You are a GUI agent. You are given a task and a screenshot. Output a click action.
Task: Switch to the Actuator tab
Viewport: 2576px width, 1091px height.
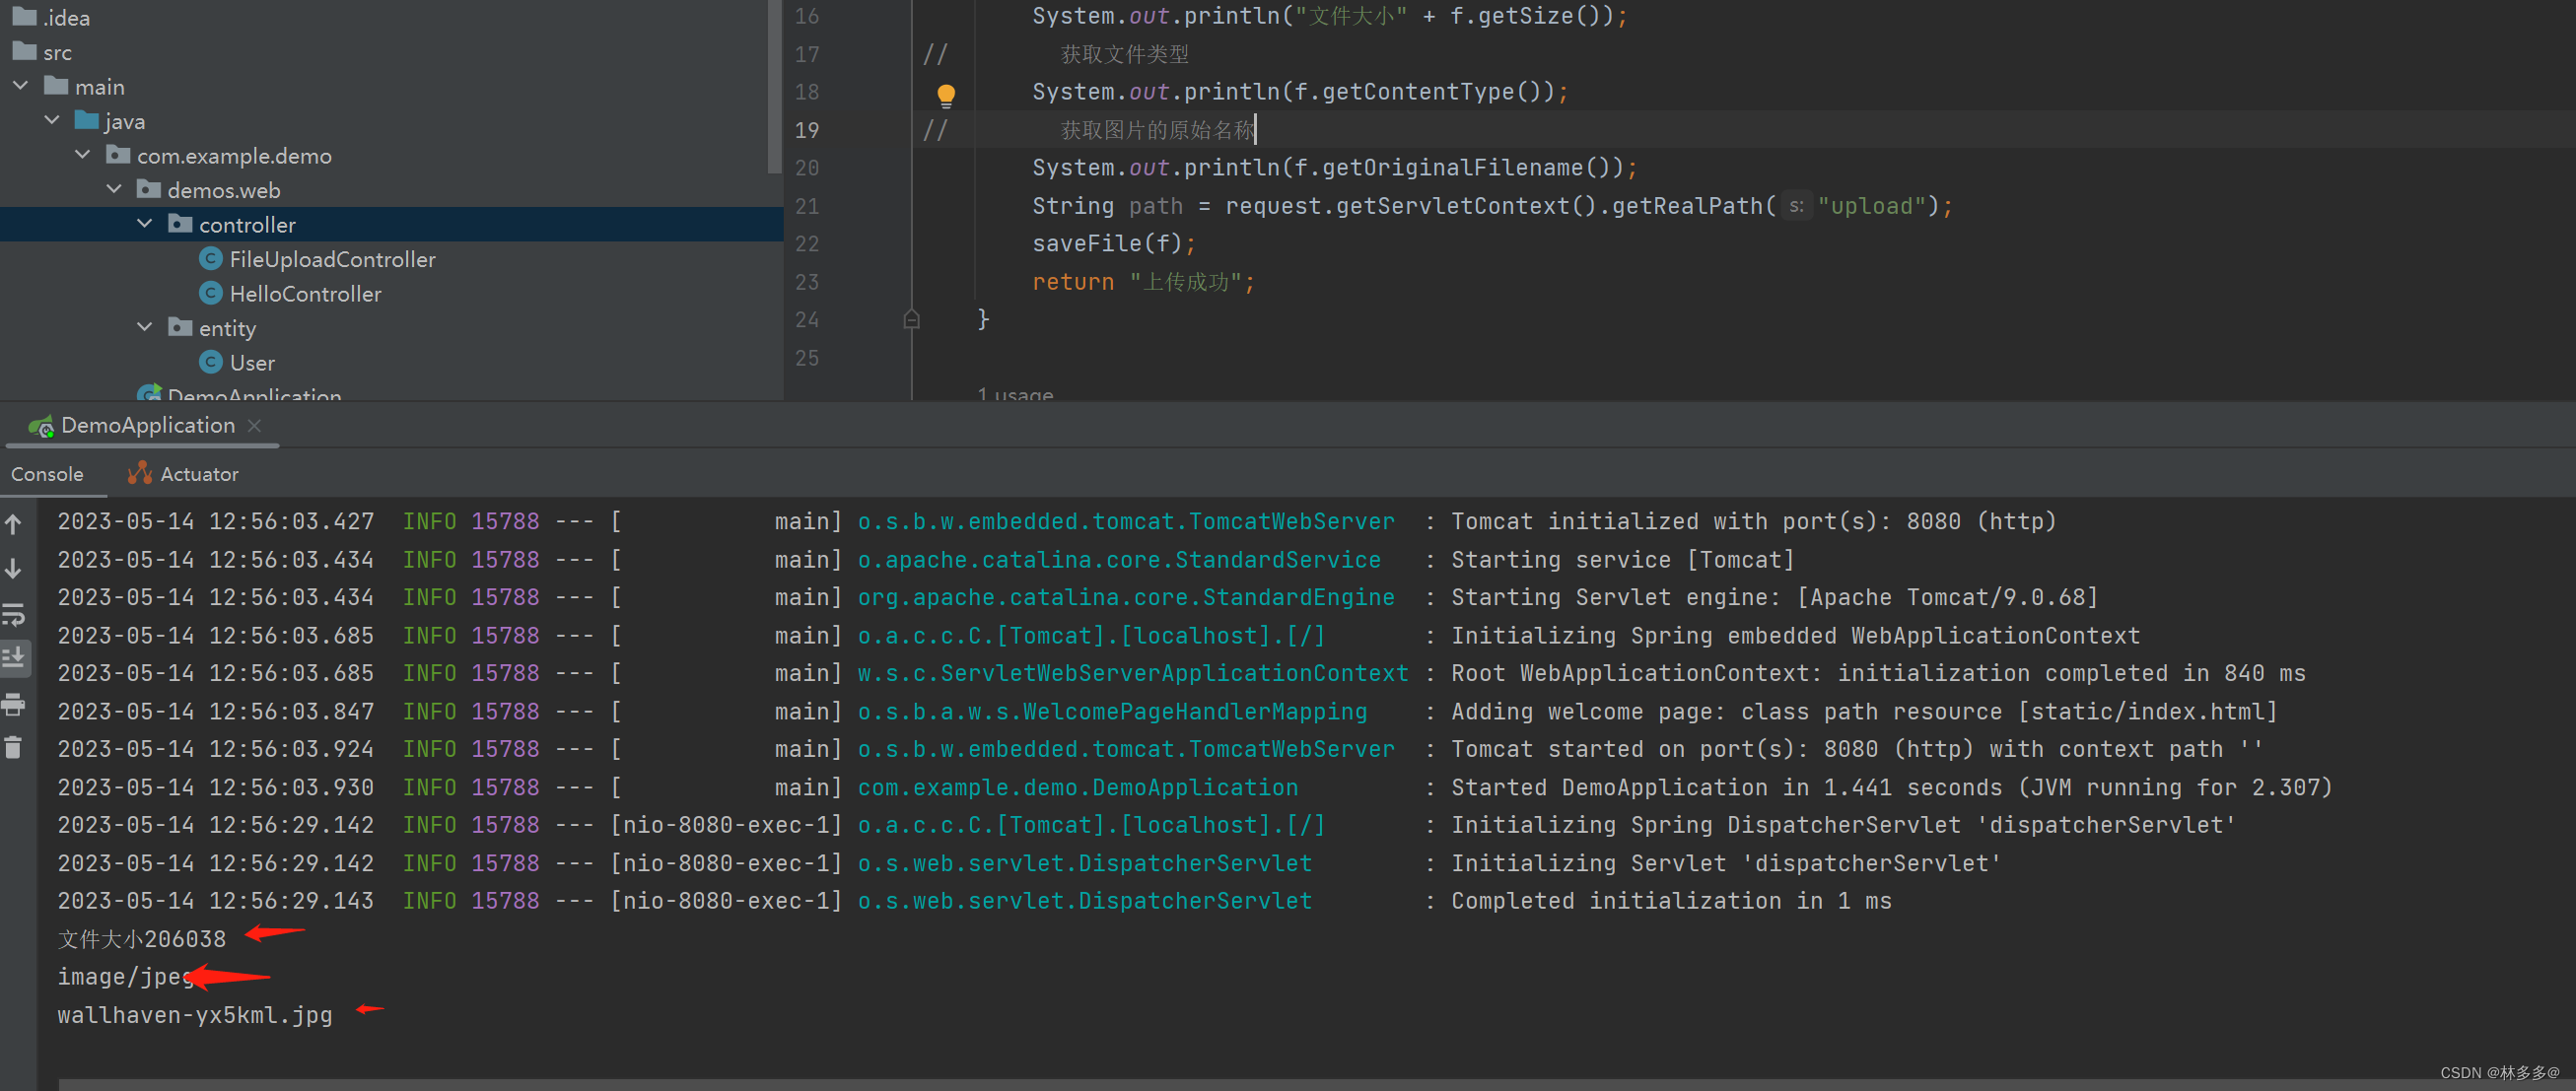tap(184, 474)
